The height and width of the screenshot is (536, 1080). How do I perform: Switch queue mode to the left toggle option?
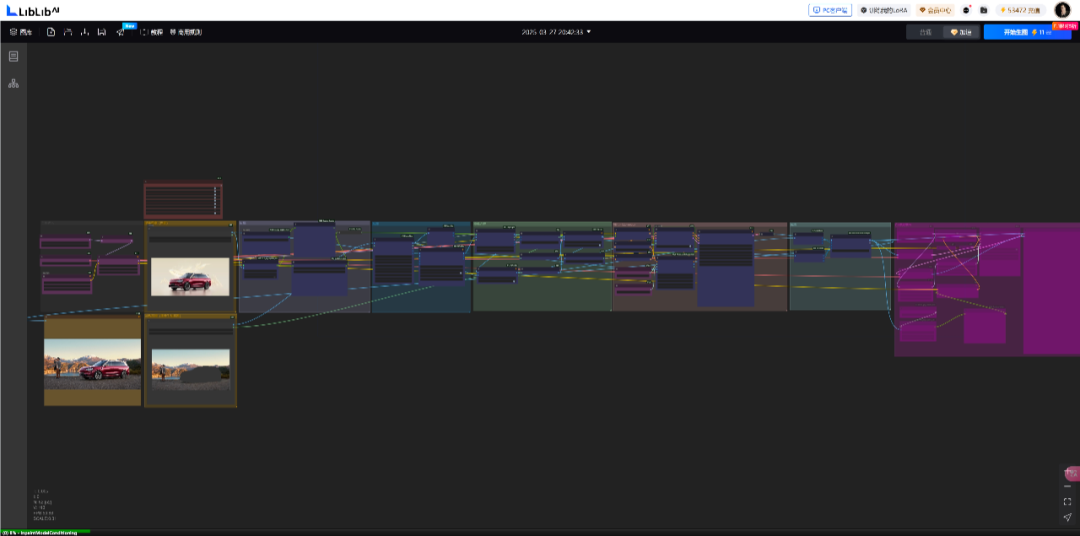coord(925,32)
